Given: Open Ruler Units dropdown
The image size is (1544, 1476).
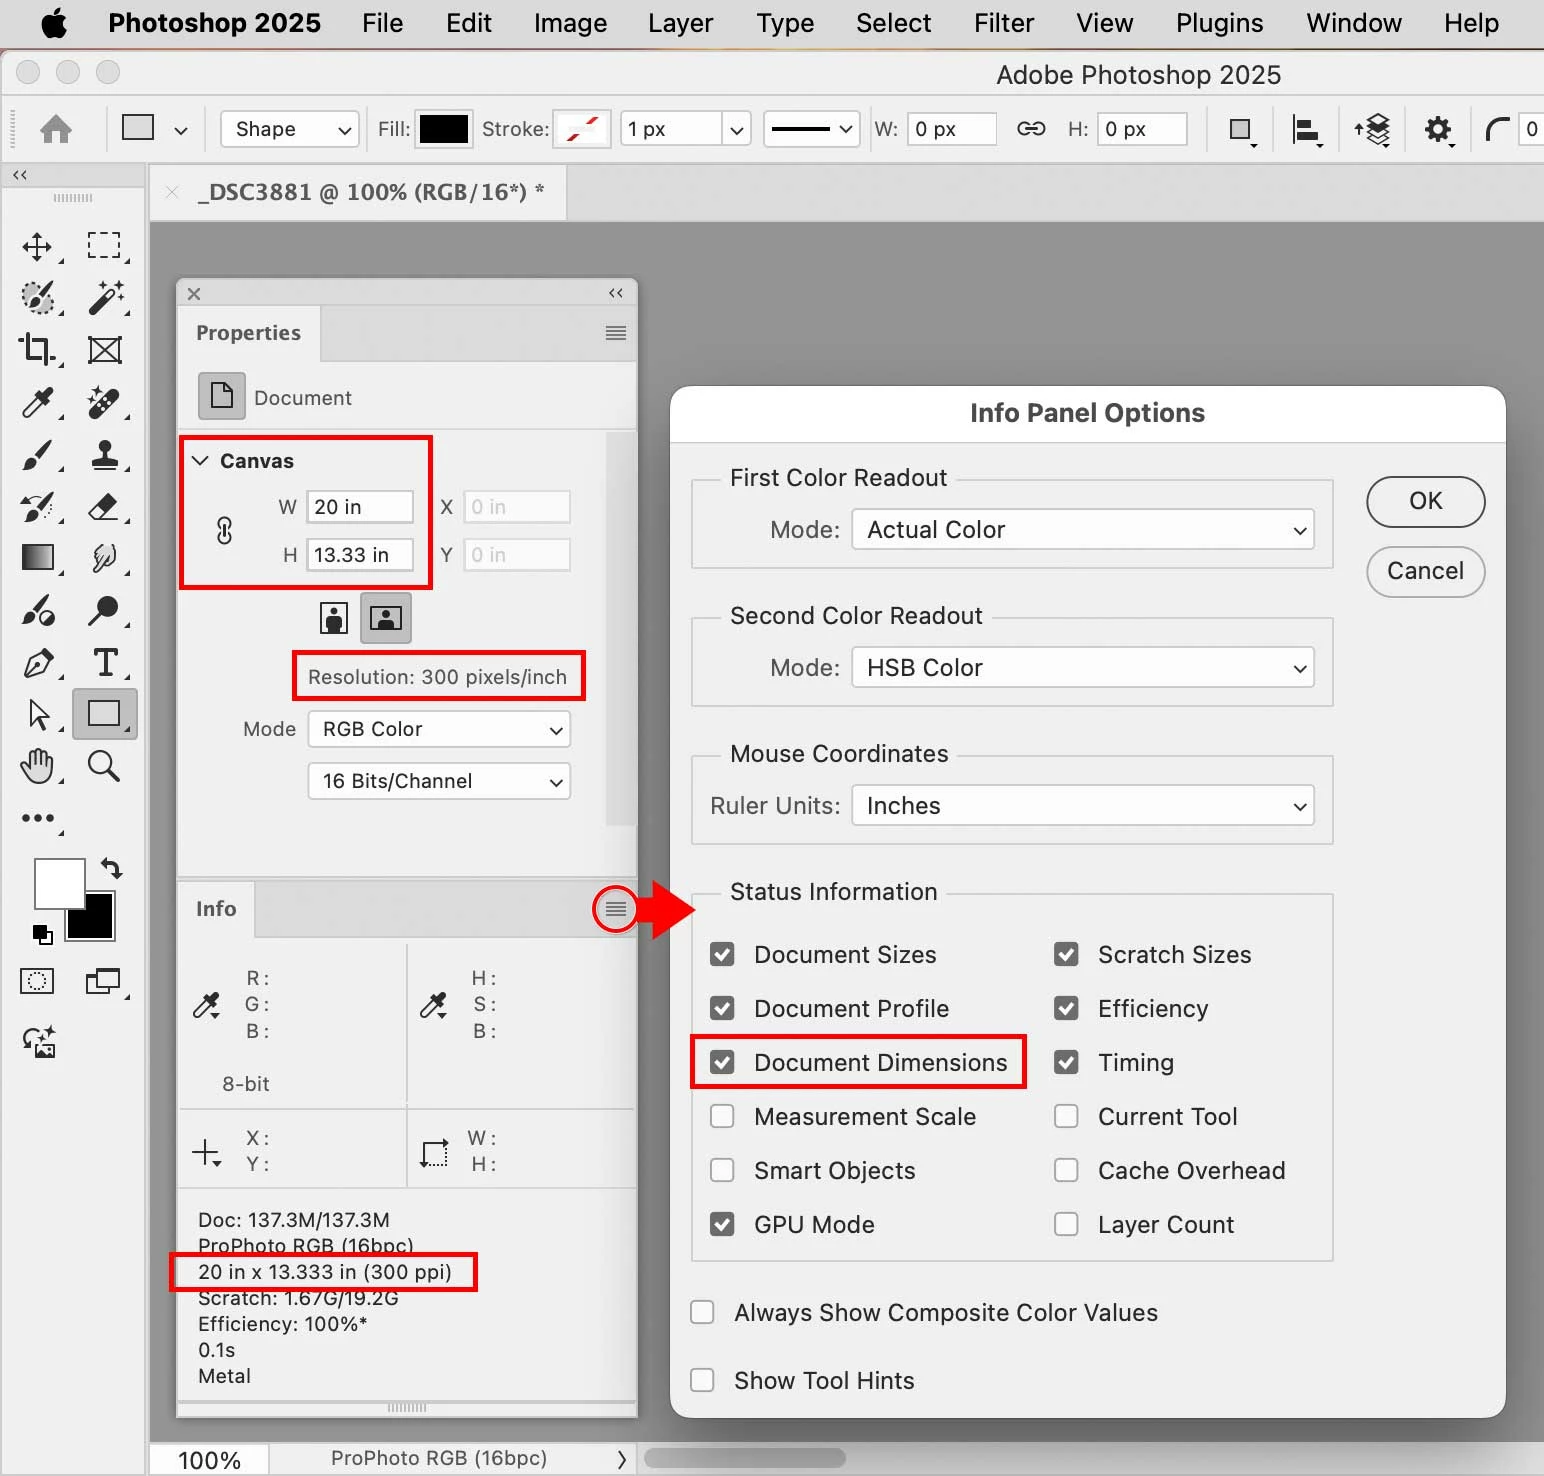Looking at the screenshot, I should (1083, 806).
